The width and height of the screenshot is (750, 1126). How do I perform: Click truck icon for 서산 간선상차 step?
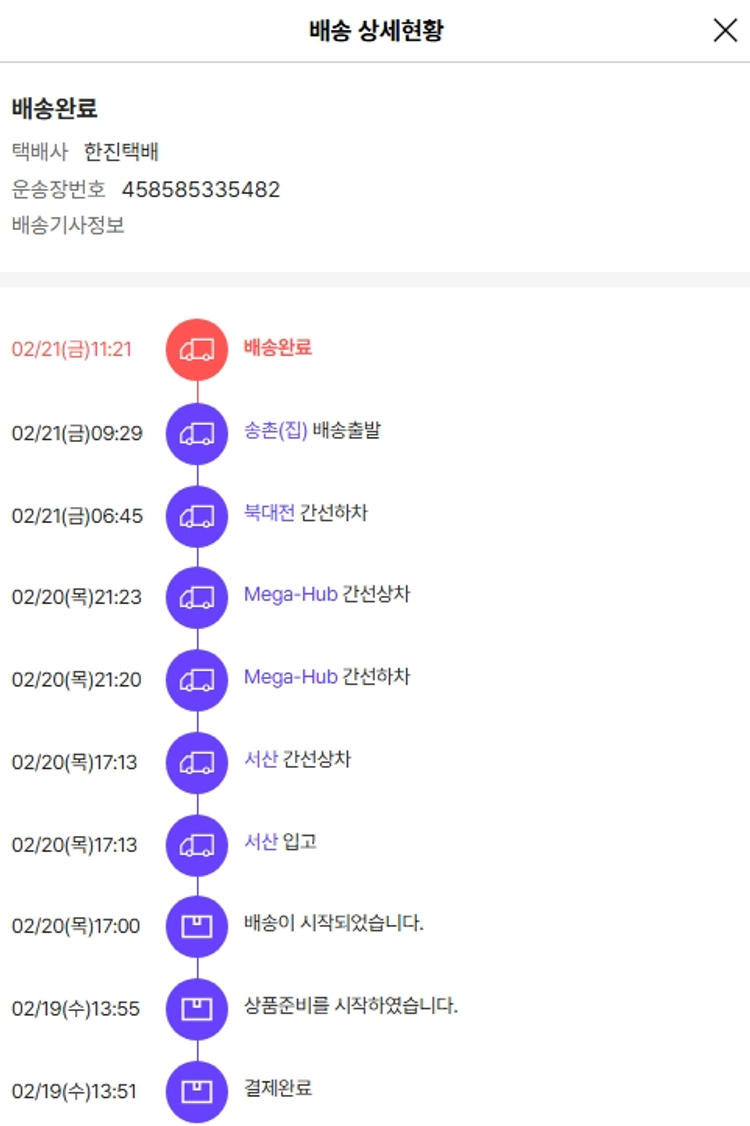[197, 762]
